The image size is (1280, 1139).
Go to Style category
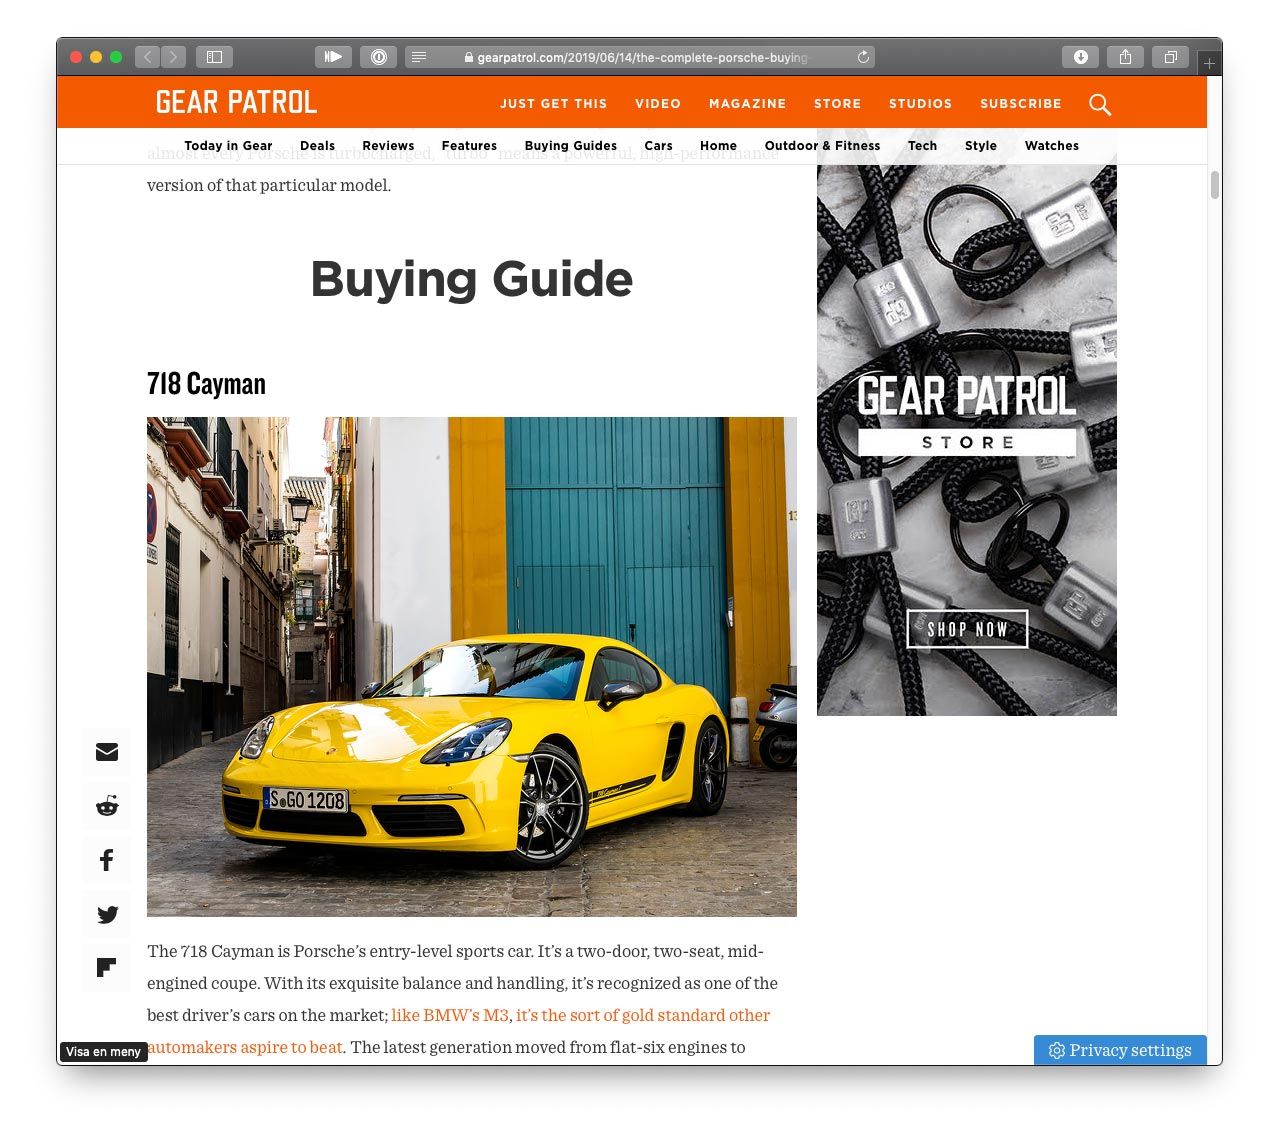[980, 146]
